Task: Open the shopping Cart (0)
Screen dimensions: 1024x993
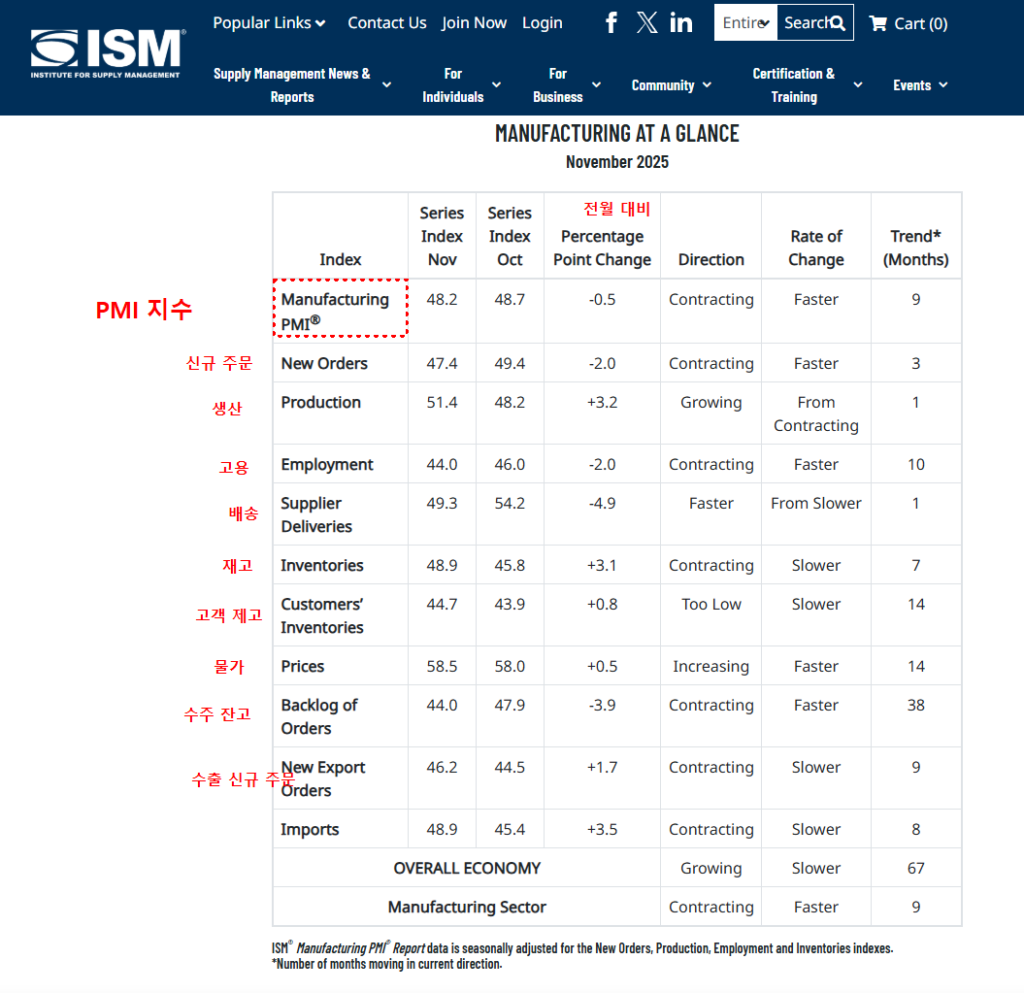Action: click(x=908, y=23)
